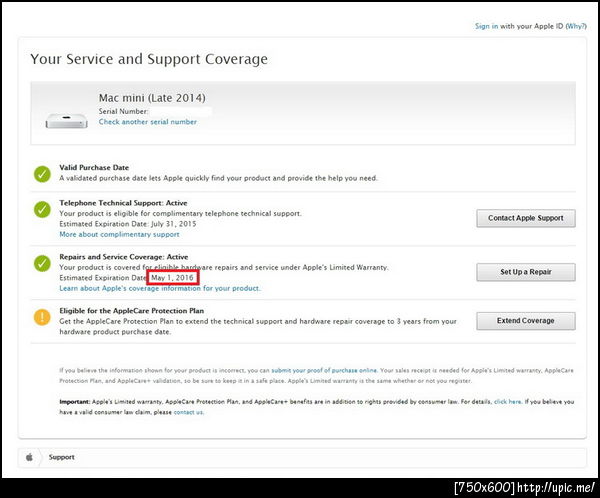The height and width of the screenshot is (498, 600).
Task: Click the Mac mini product image
Action: (x=67, y=121)
